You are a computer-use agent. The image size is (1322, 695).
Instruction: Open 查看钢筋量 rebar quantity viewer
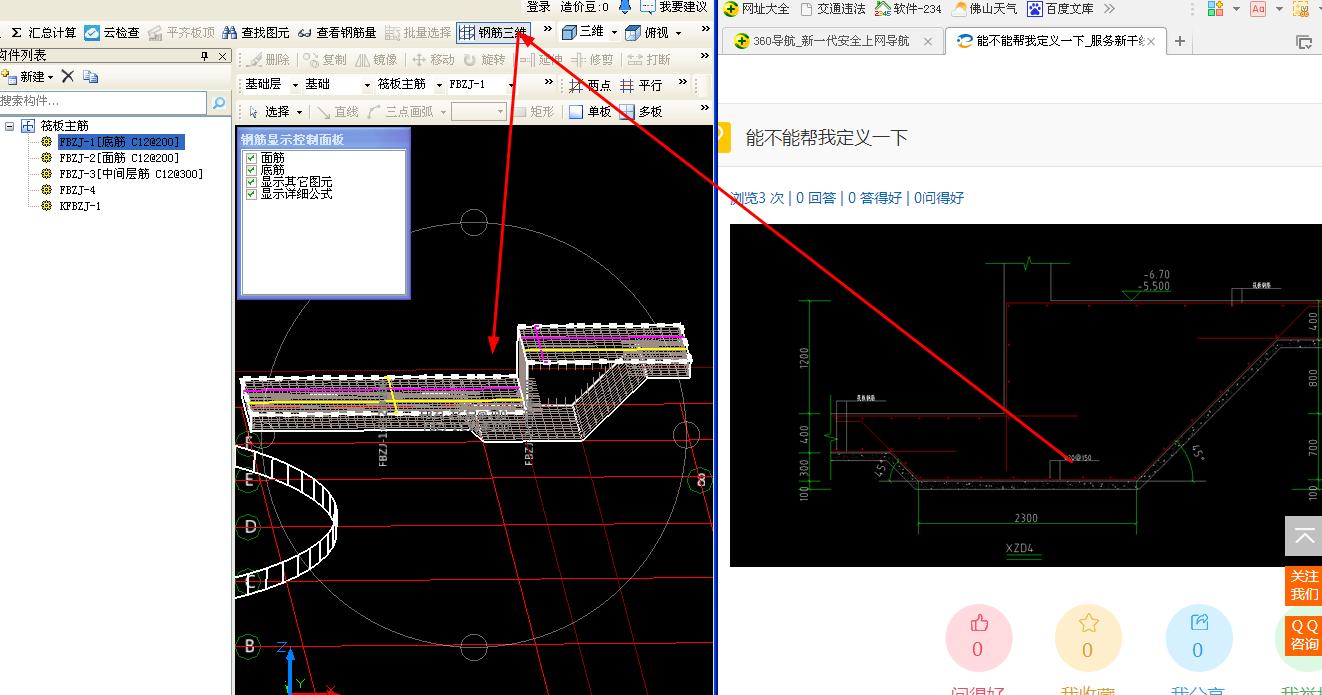coord(337,33)
